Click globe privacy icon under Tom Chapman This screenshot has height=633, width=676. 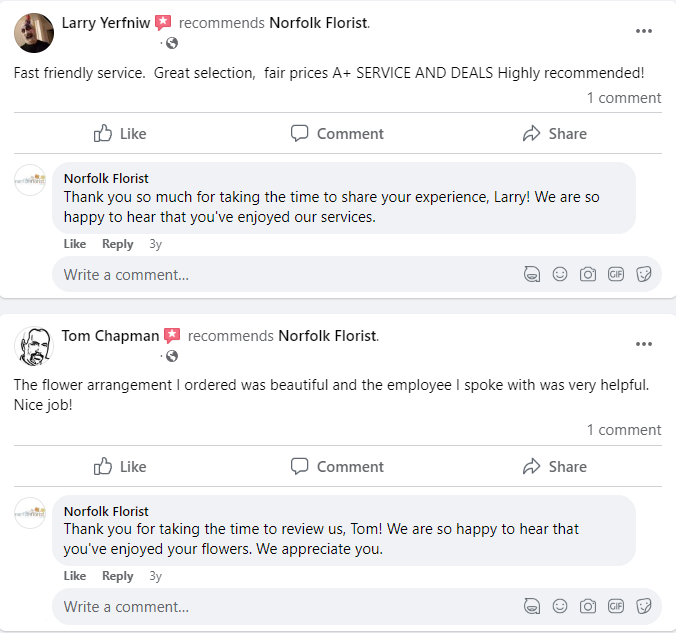(172, 356)
